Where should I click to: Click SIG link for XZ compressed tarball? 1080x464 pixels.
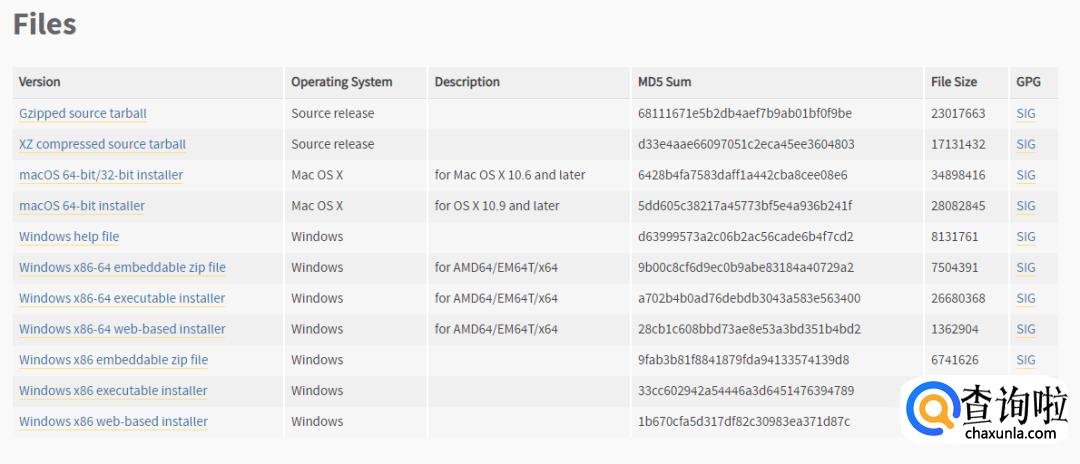[x=1026, y=144]
